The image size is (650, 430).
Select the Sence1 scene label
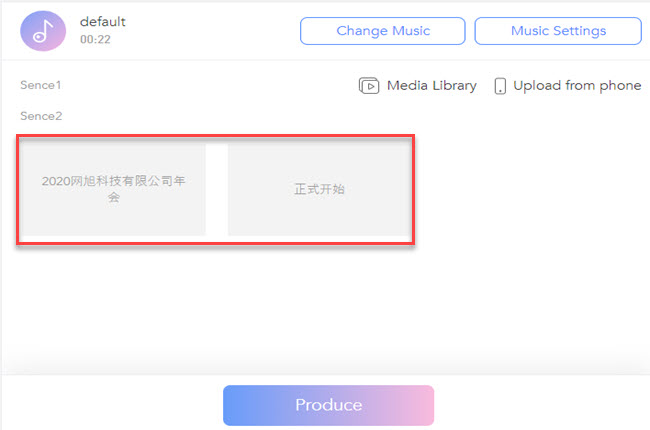coord(41,86)
